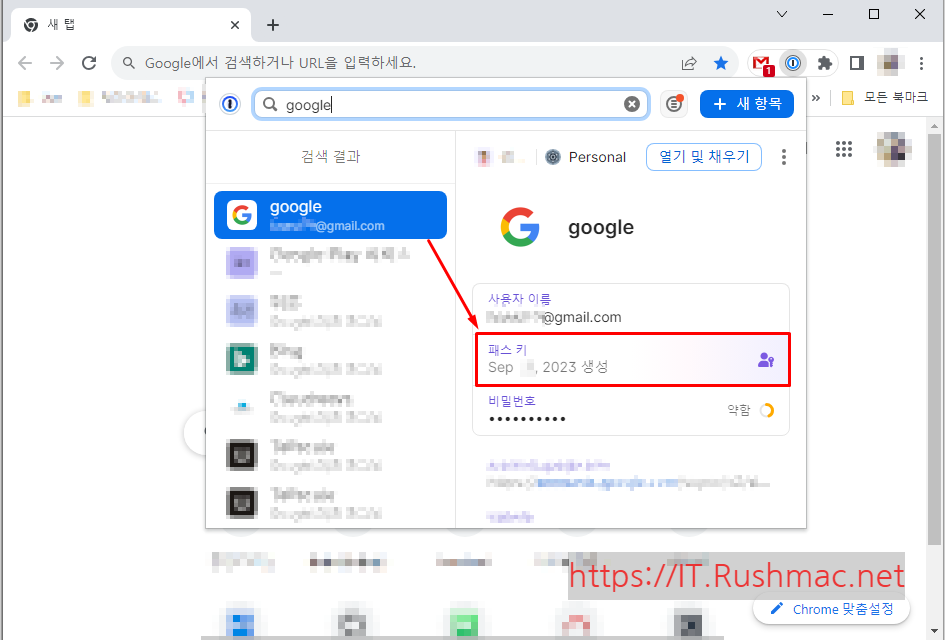Select the highlighted google entry in results

click(330, 214)
